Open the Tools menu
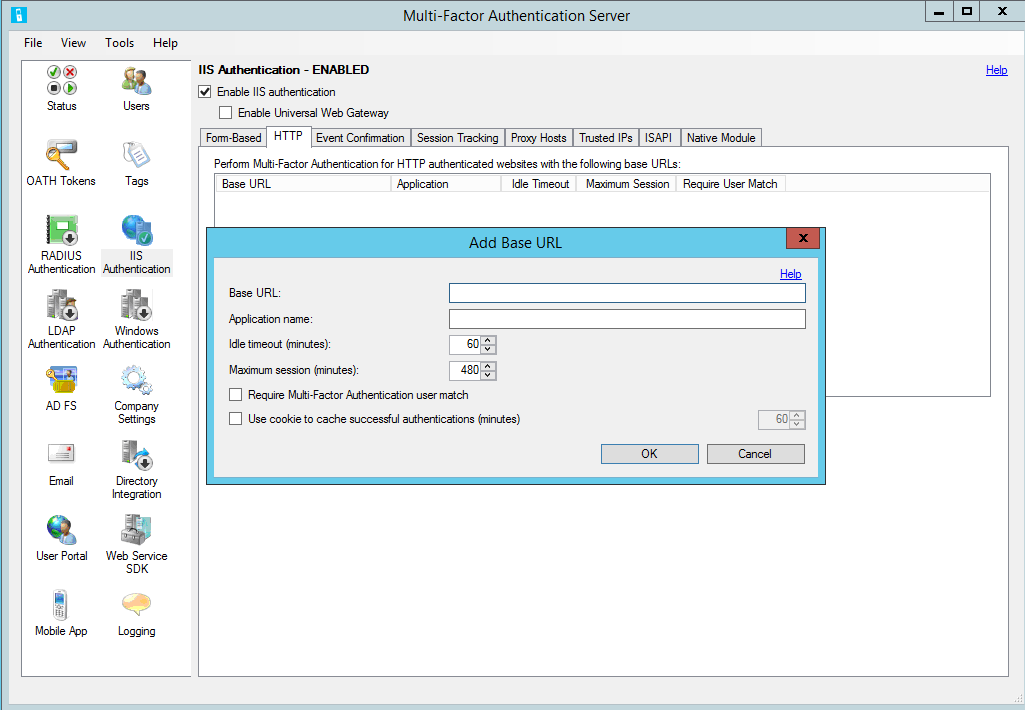The width and height of the screenshot is (1025, 710). tap(120, 43)
